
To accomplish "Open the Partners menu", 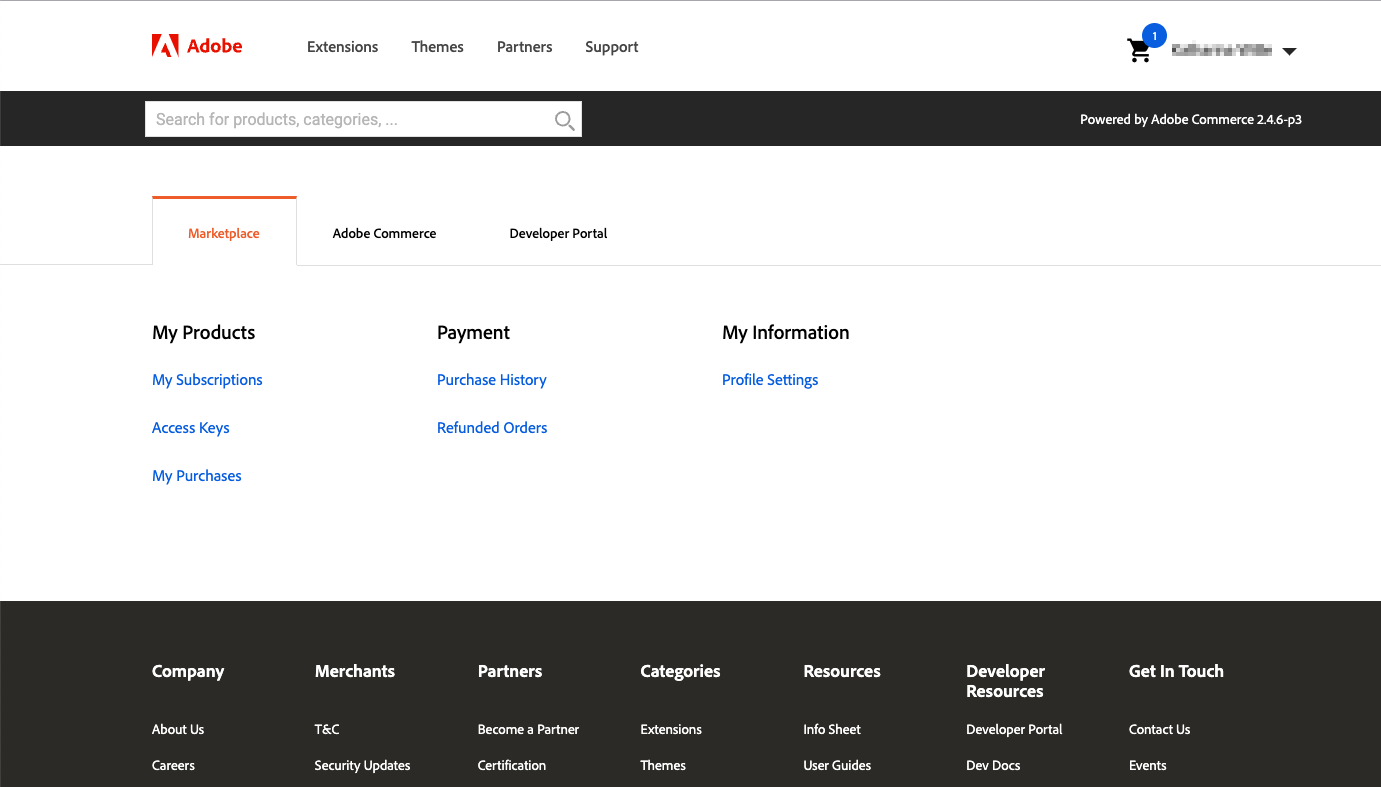I will click(524, 47).
